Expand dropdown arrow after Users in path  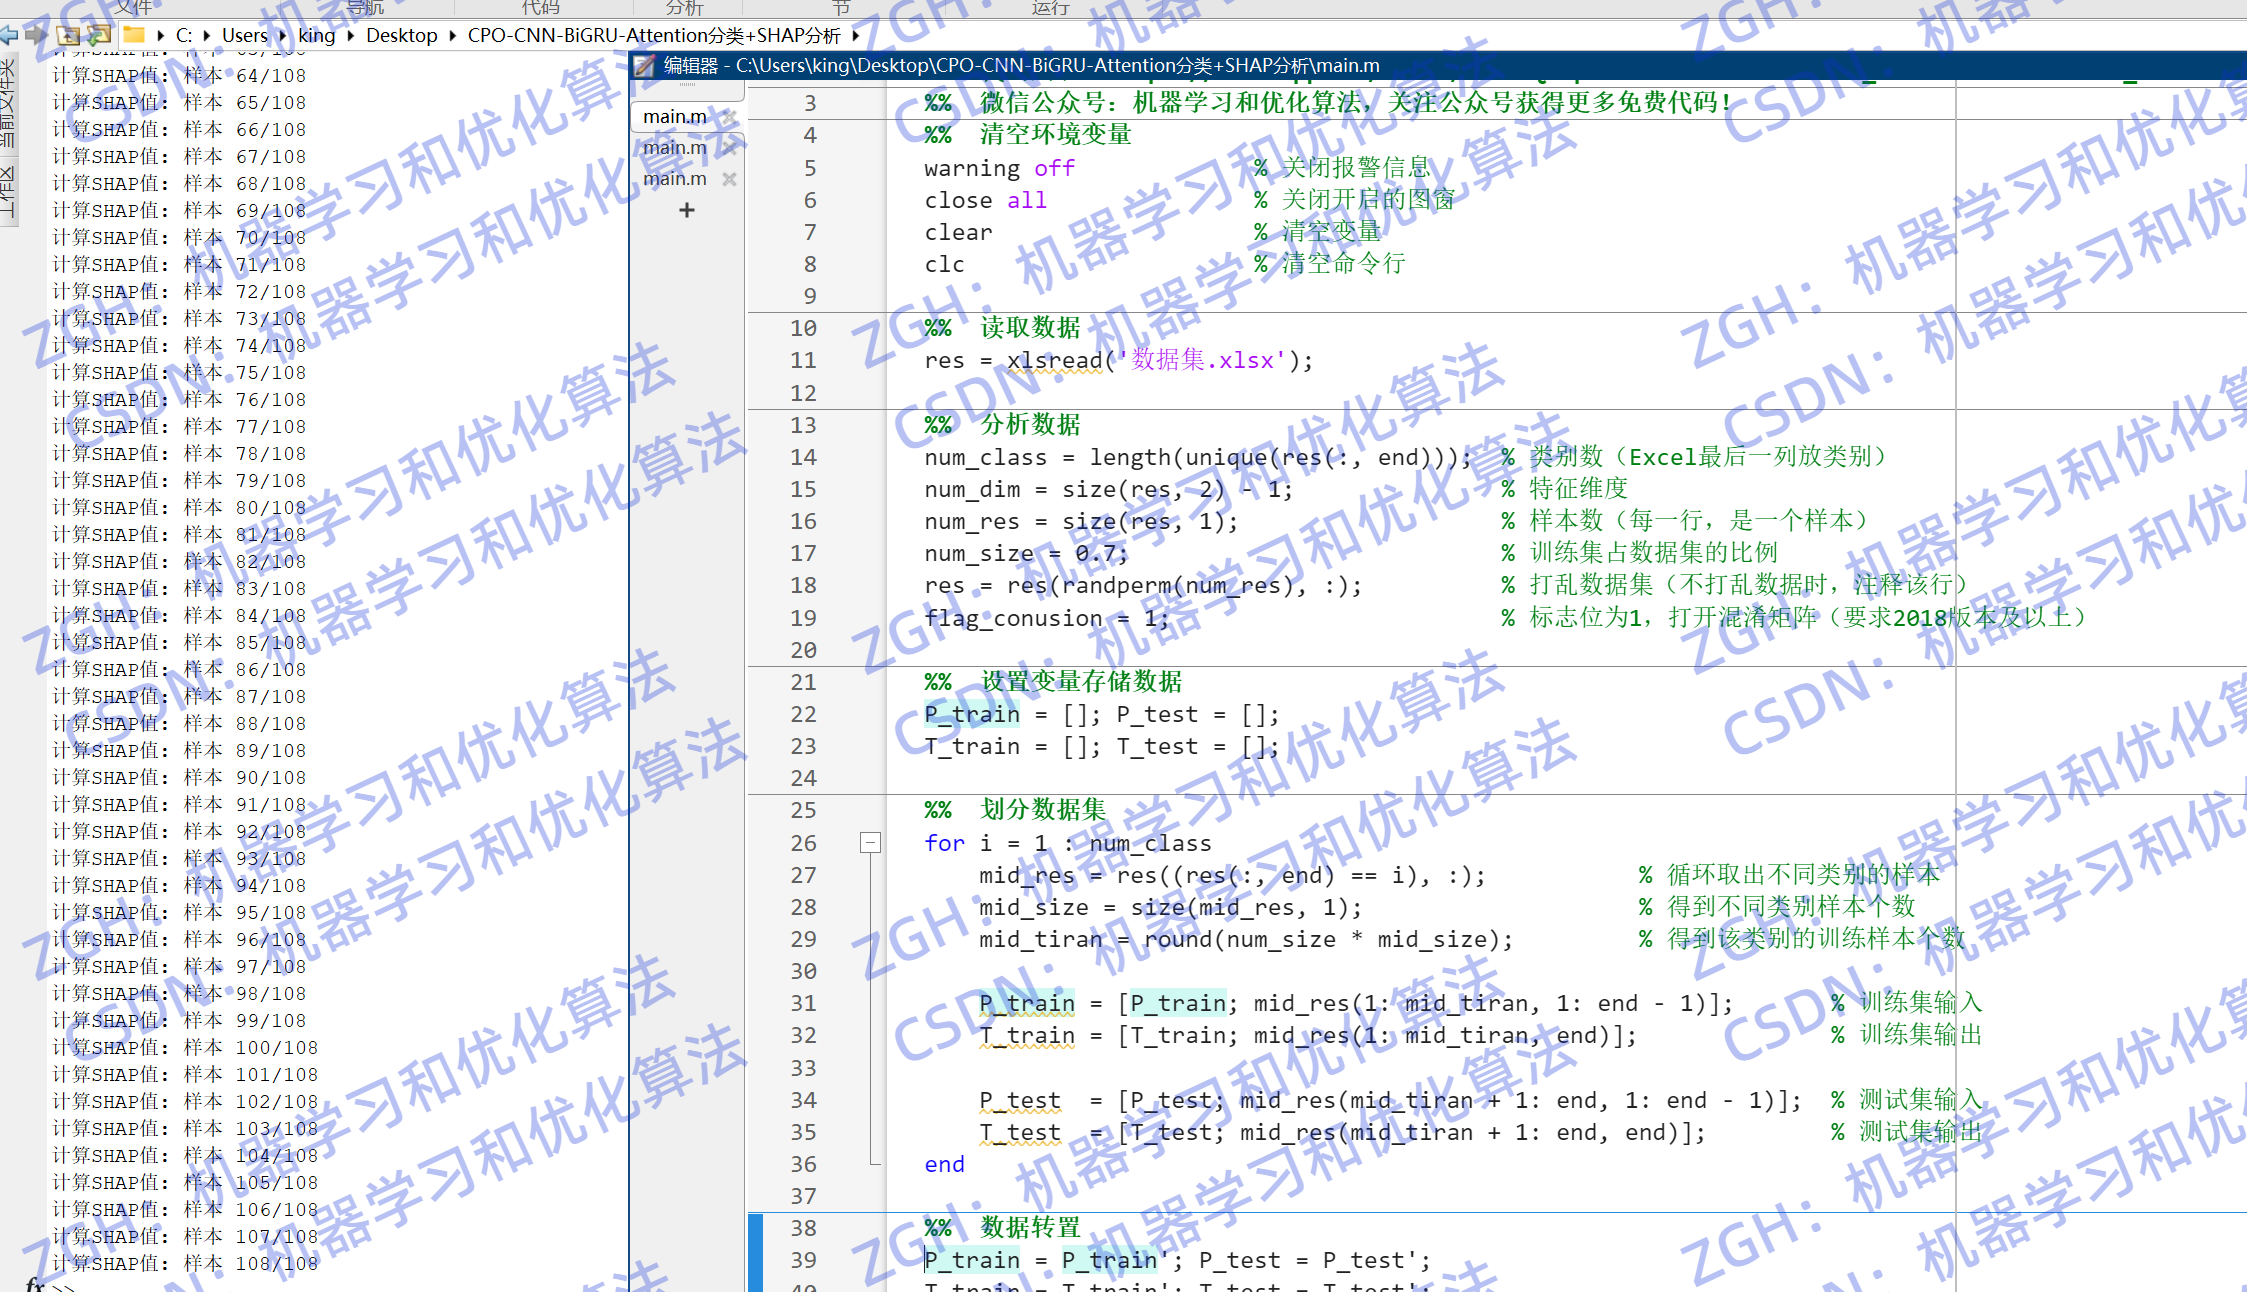[x=283, y=35]
